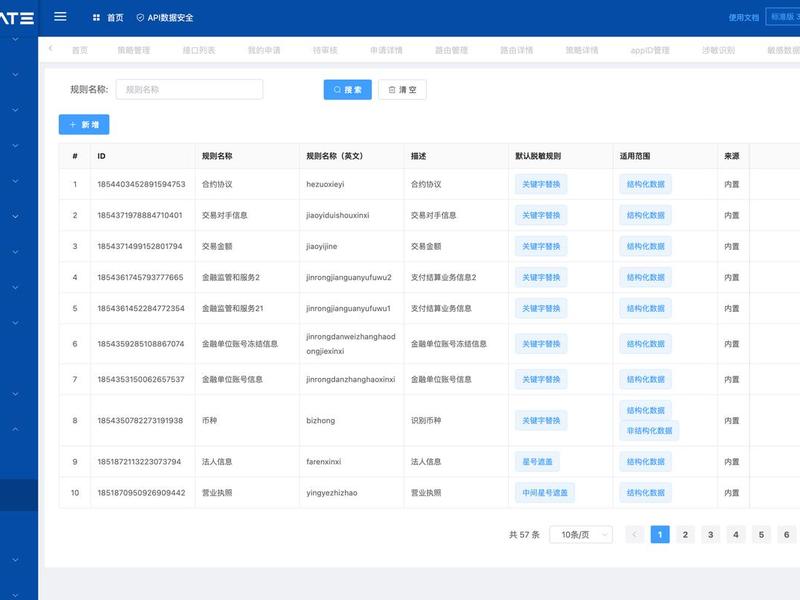
Task: Switch to the 路由管理 tab
Action: pos(452,50)
